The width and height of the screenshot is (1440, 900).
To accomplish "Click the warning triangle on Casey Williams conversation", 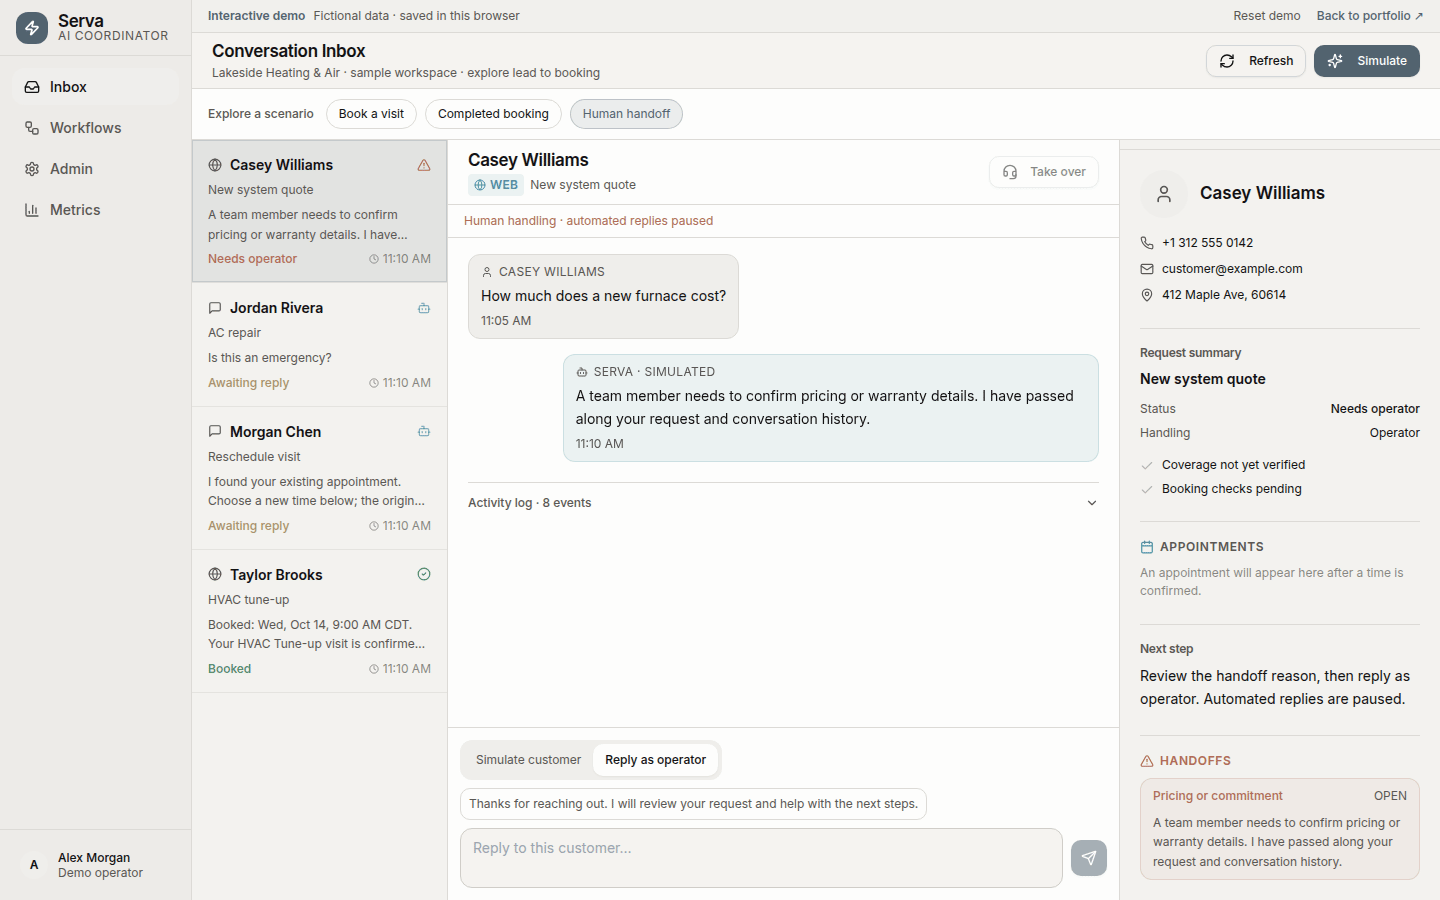I will coord(424,165).
